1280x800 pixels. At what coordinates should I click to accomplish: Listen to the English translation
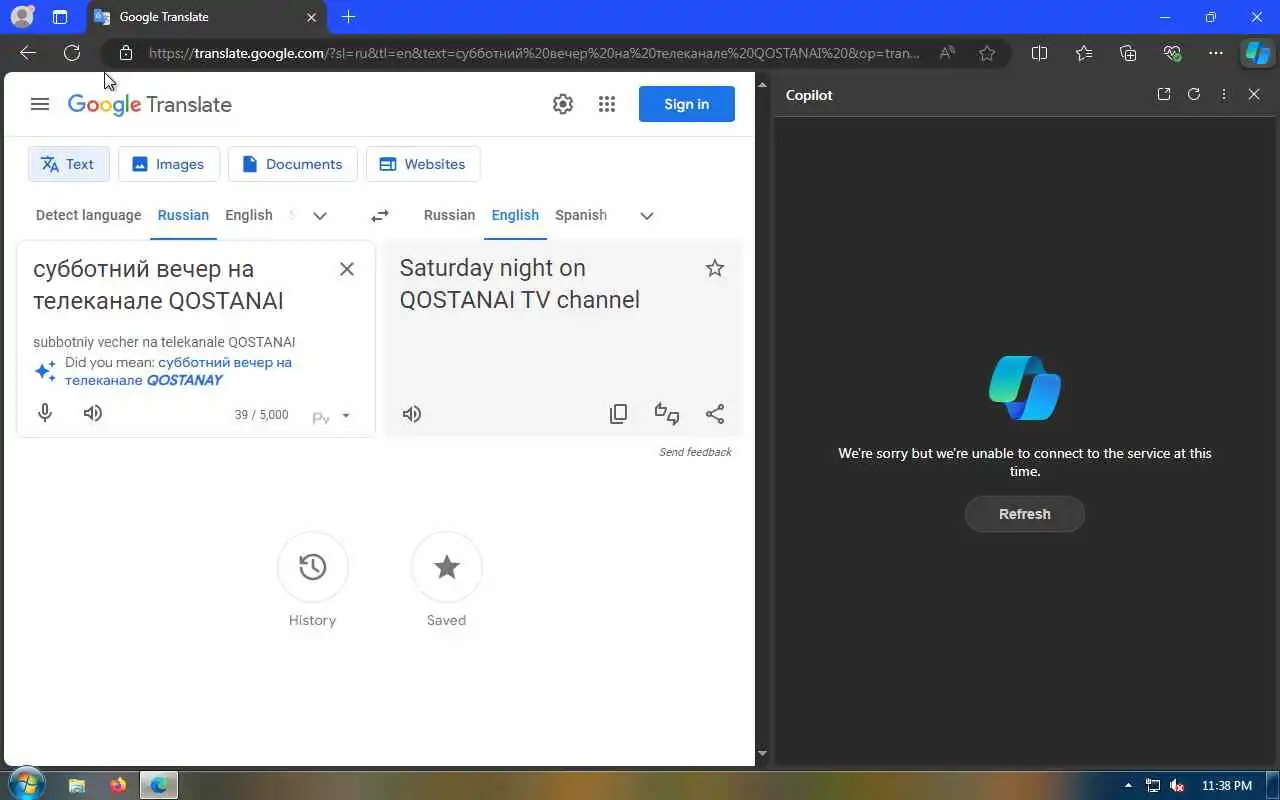click(412, 414)
